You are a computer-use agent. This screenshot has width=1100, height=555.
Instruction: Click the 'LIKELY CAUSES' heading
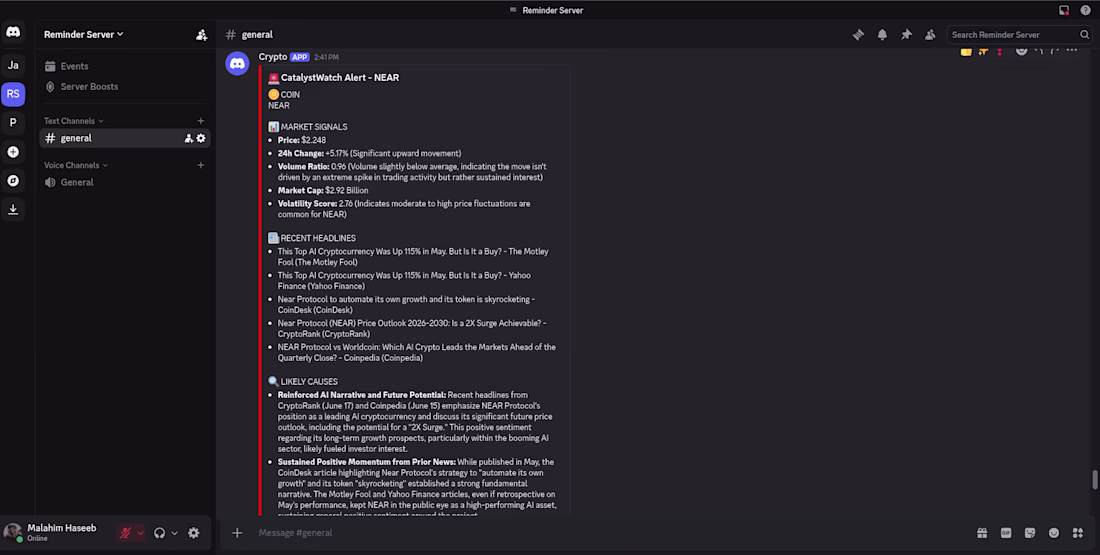coord(309,382)
